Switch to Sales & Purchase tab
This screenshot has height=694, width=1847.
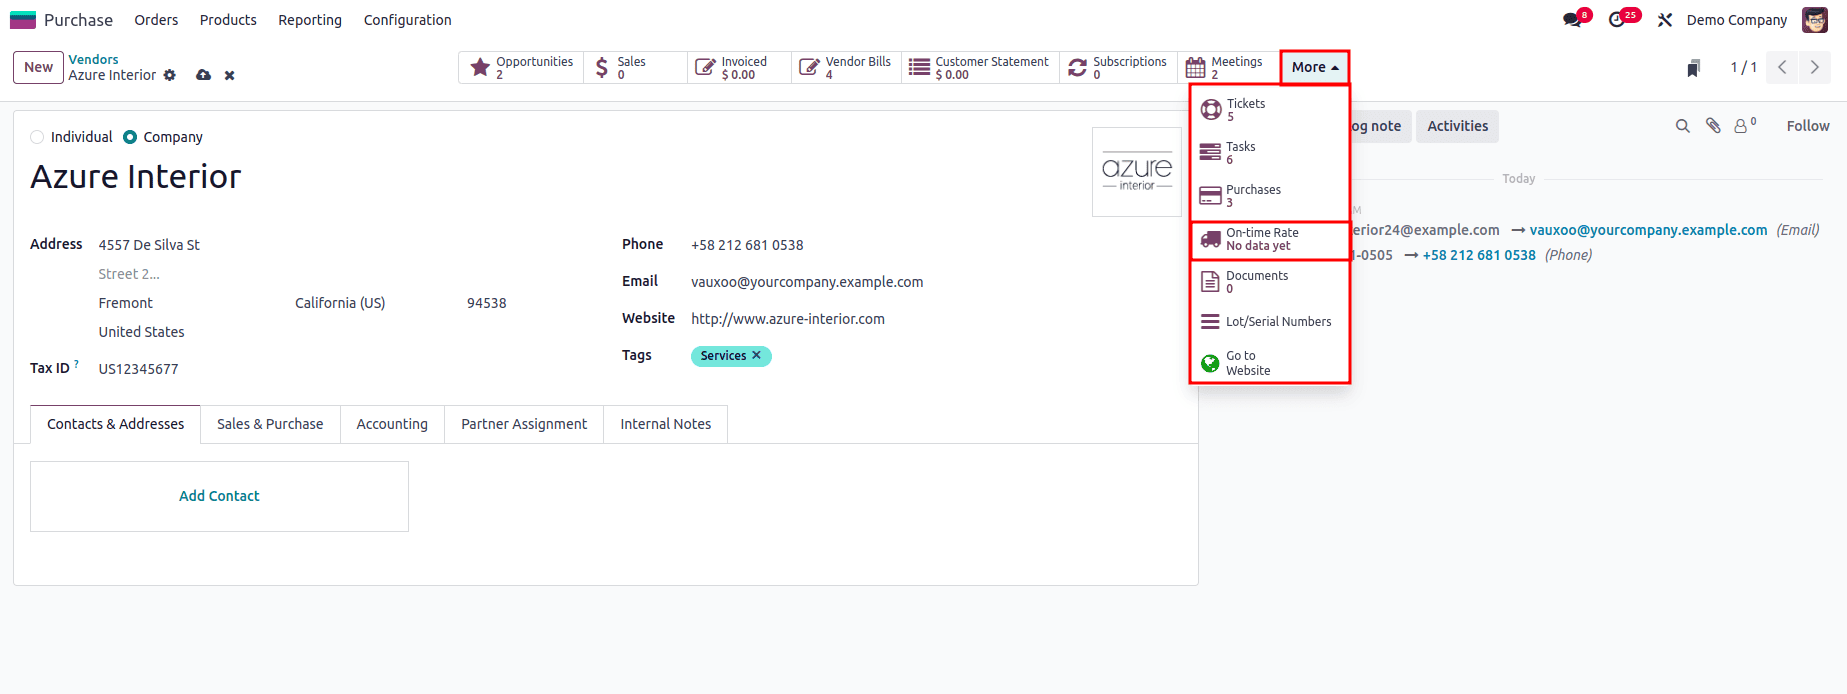(270, 424)
